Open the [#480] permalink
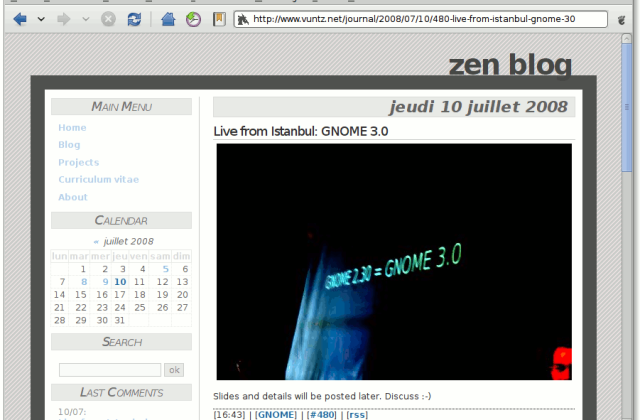 click(321, 415)
